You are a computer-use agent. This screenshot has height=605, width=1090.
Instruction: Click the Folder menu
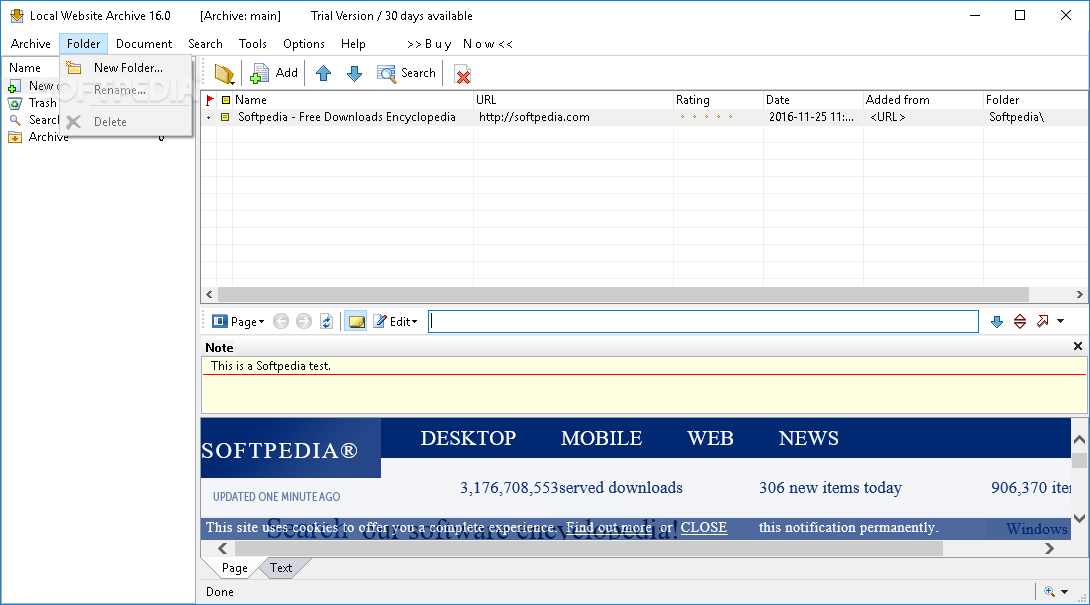coord(83,44)
